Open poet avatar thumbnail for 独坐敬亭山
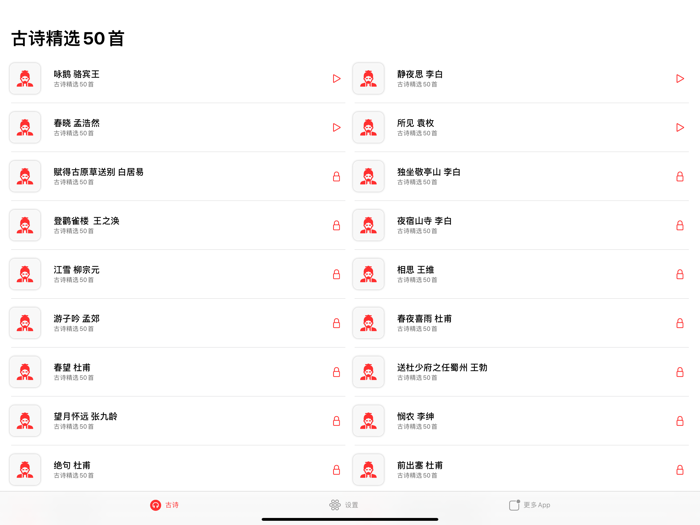This screenshot has width=700, height=525. [368, 176]
